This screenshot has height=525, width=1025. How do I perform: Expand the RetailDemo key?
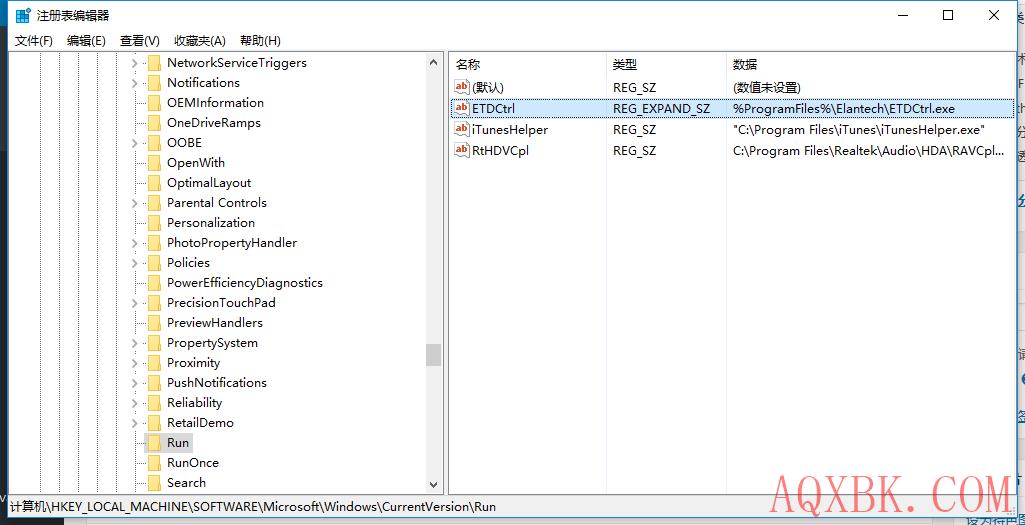[135, 423]
